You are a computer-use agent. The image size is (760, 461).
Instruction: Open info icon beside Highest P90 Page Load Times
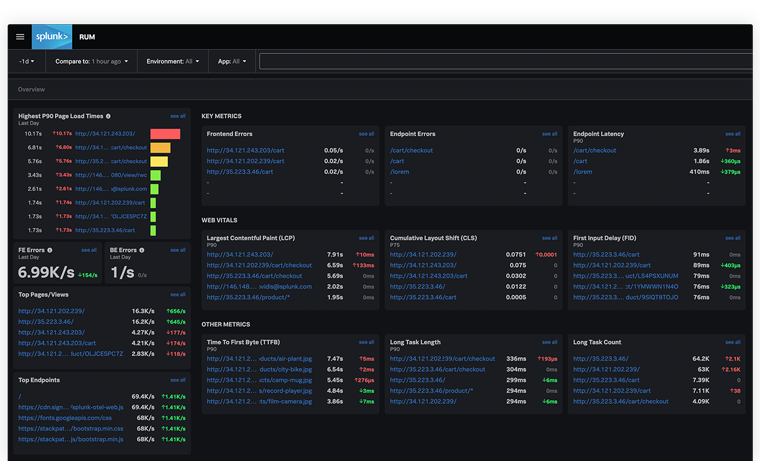(x=108, y=116)
